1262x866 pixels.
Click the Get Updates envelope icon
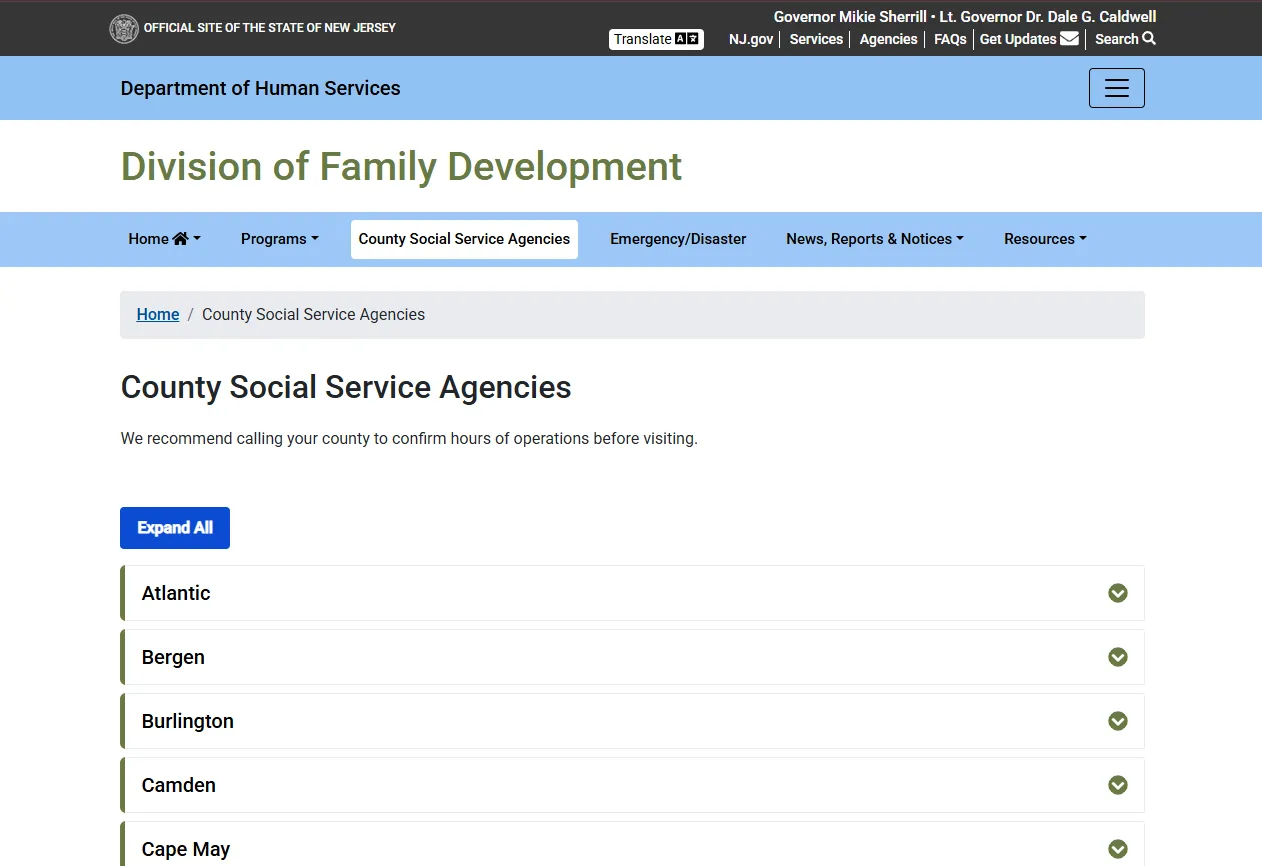pos(1069,39)
